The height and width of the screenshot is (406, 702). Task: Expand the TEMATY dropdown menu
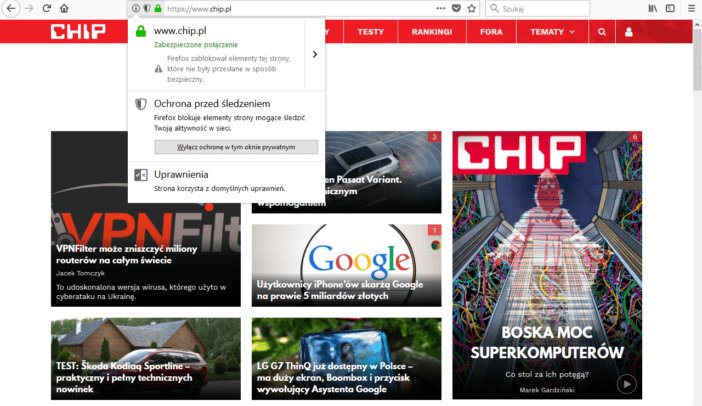pyautogui.click(x=552, y=32)
